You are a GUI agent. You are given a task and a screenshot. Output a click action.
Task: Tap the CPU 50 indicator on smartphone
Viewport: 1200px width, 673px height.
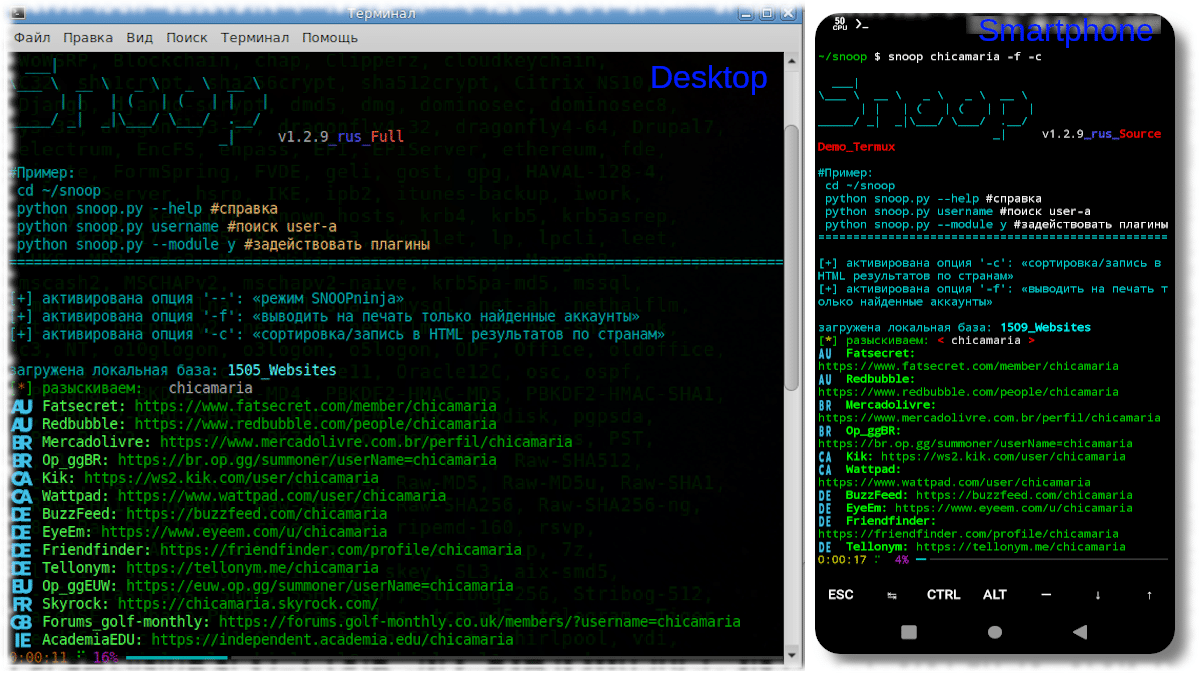coord(839,23)
